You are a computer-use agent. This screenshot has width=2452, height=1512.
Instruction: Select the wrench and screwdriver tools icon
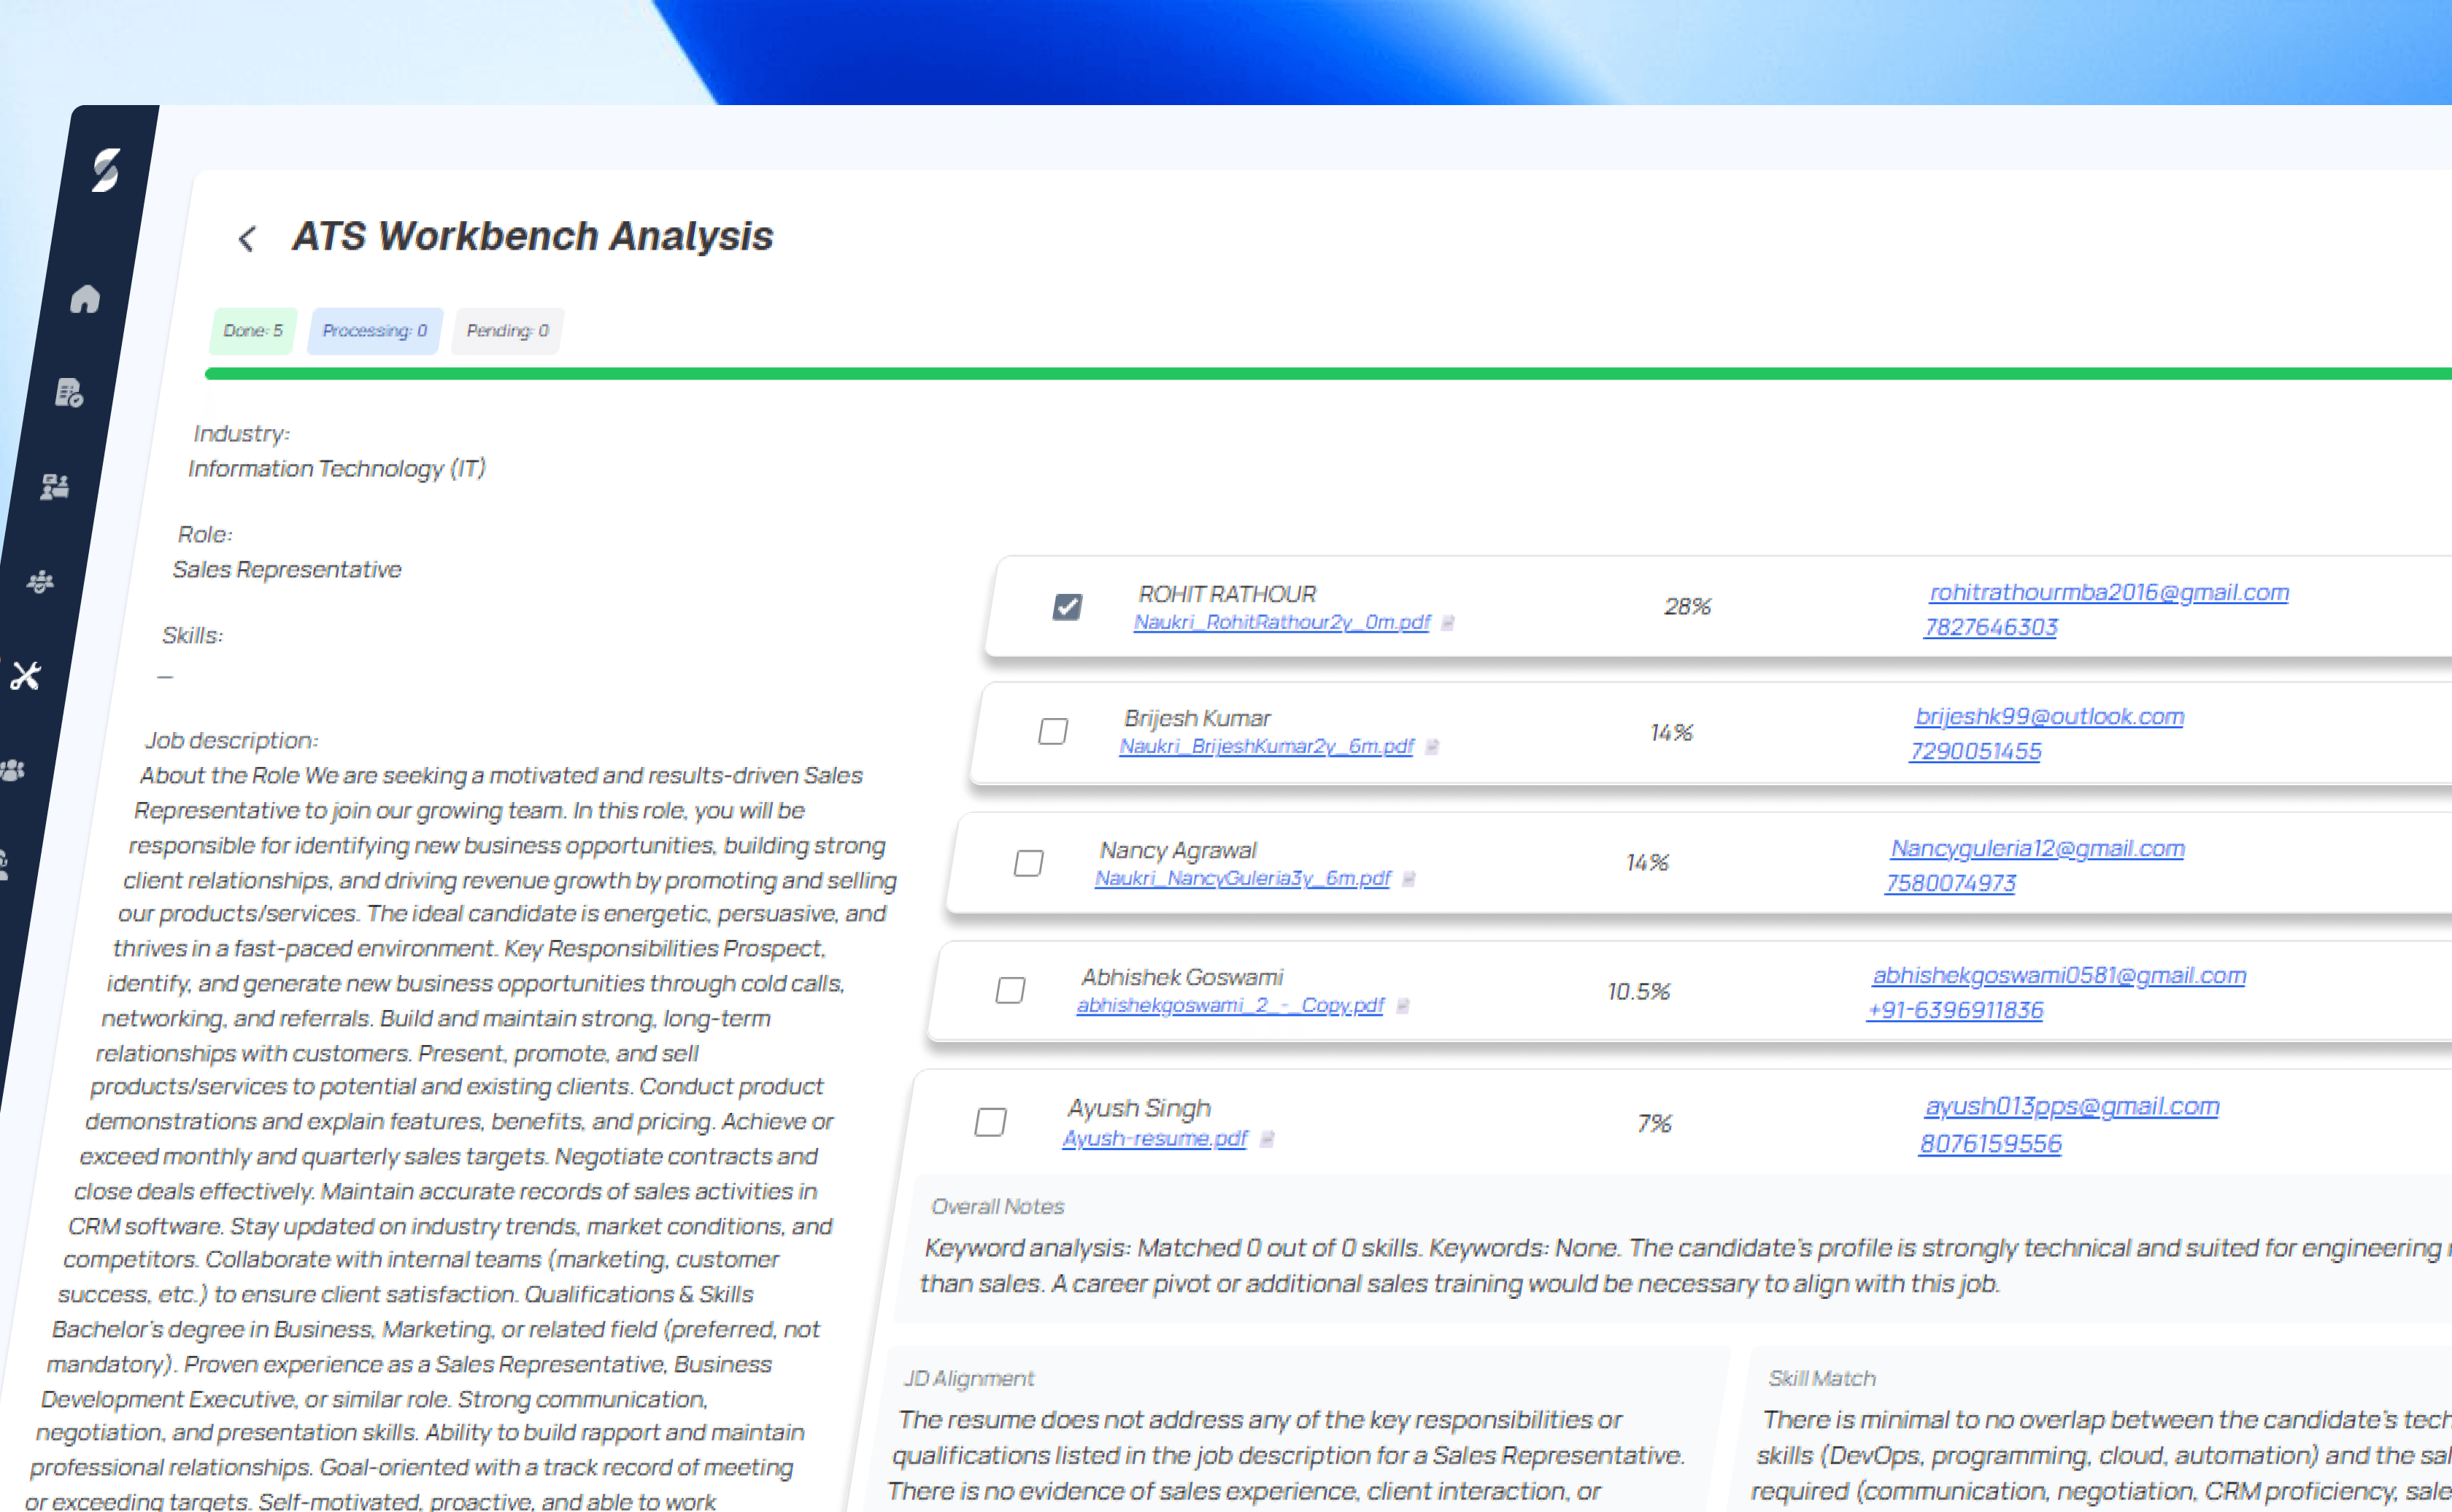[26, 676]
